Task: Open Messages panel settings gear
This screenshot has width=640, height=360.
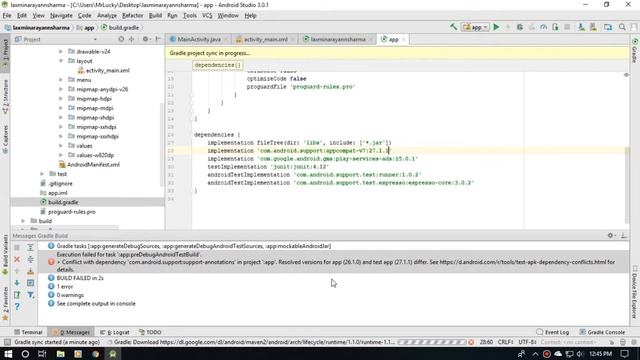Action: tap(611, 236)
